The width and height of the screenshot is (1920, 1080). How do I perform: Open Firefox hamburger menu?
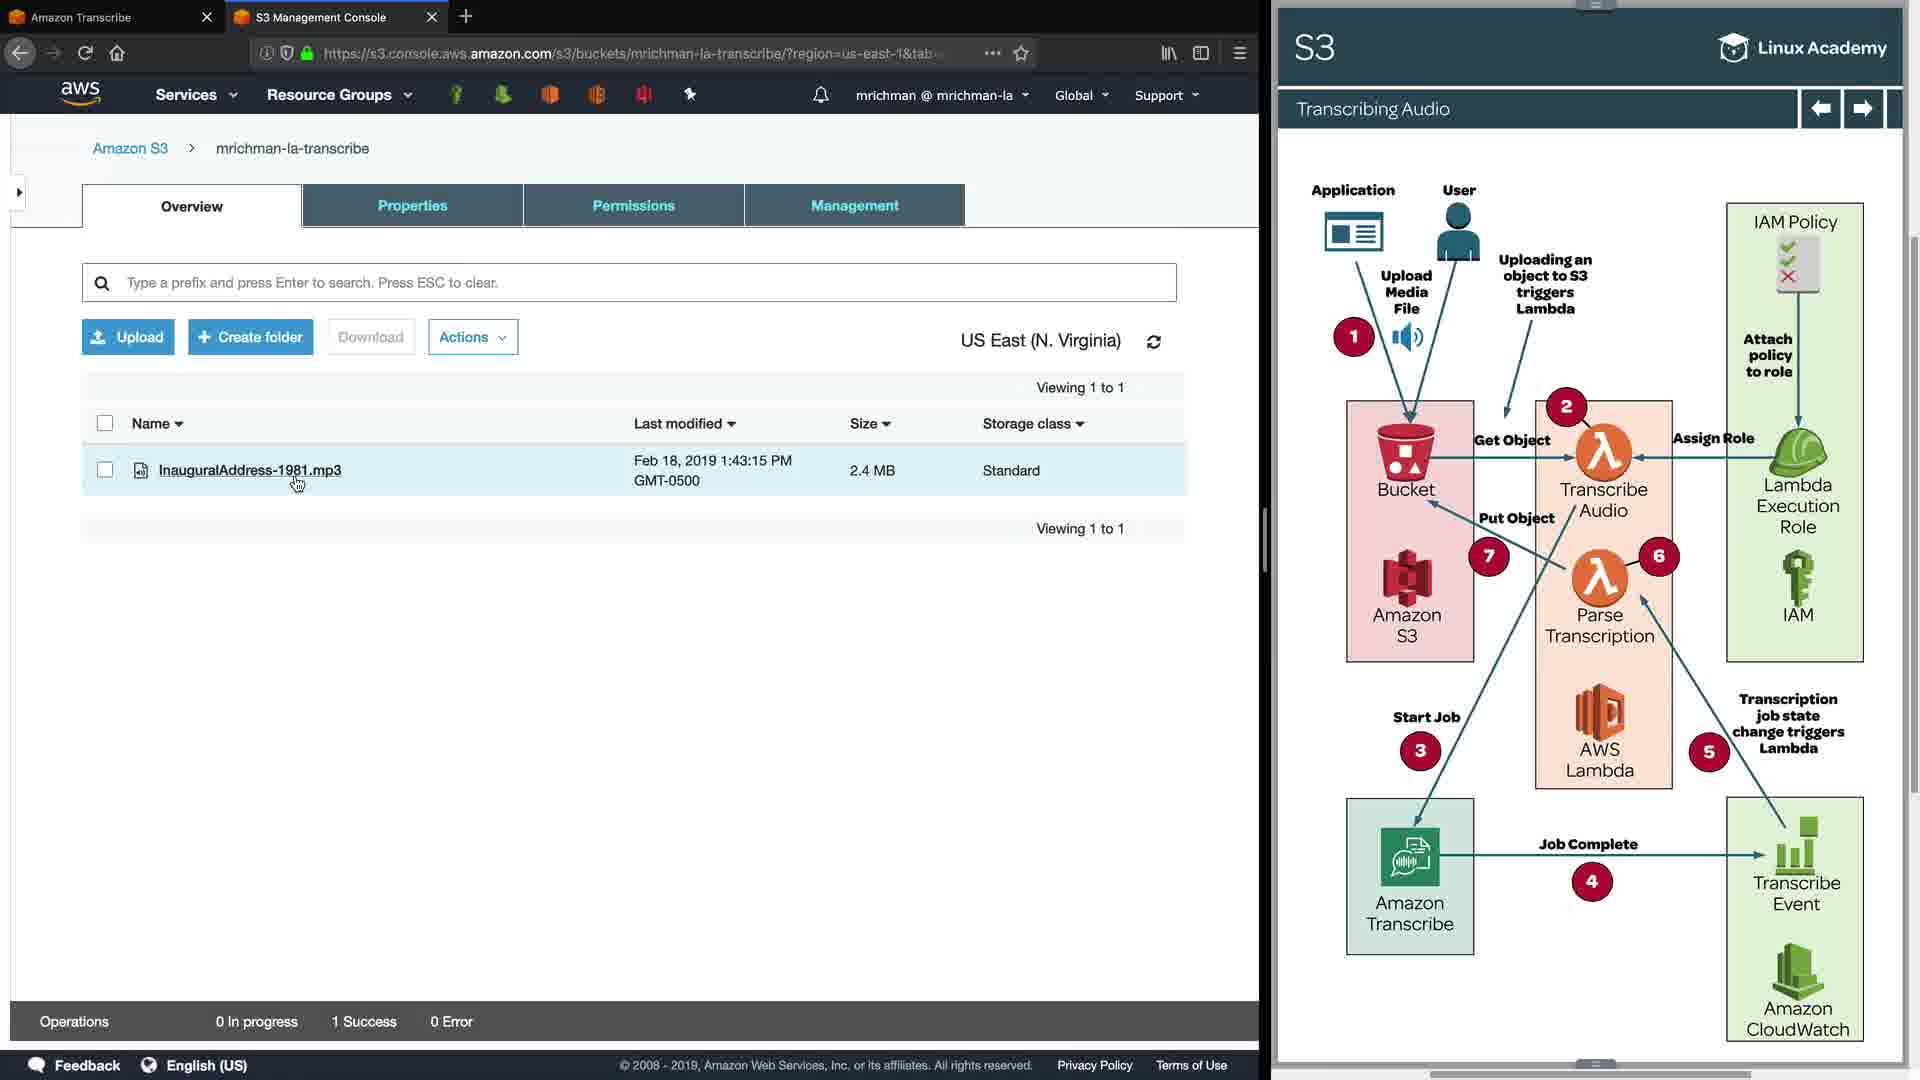click(x=1240, y=53)
